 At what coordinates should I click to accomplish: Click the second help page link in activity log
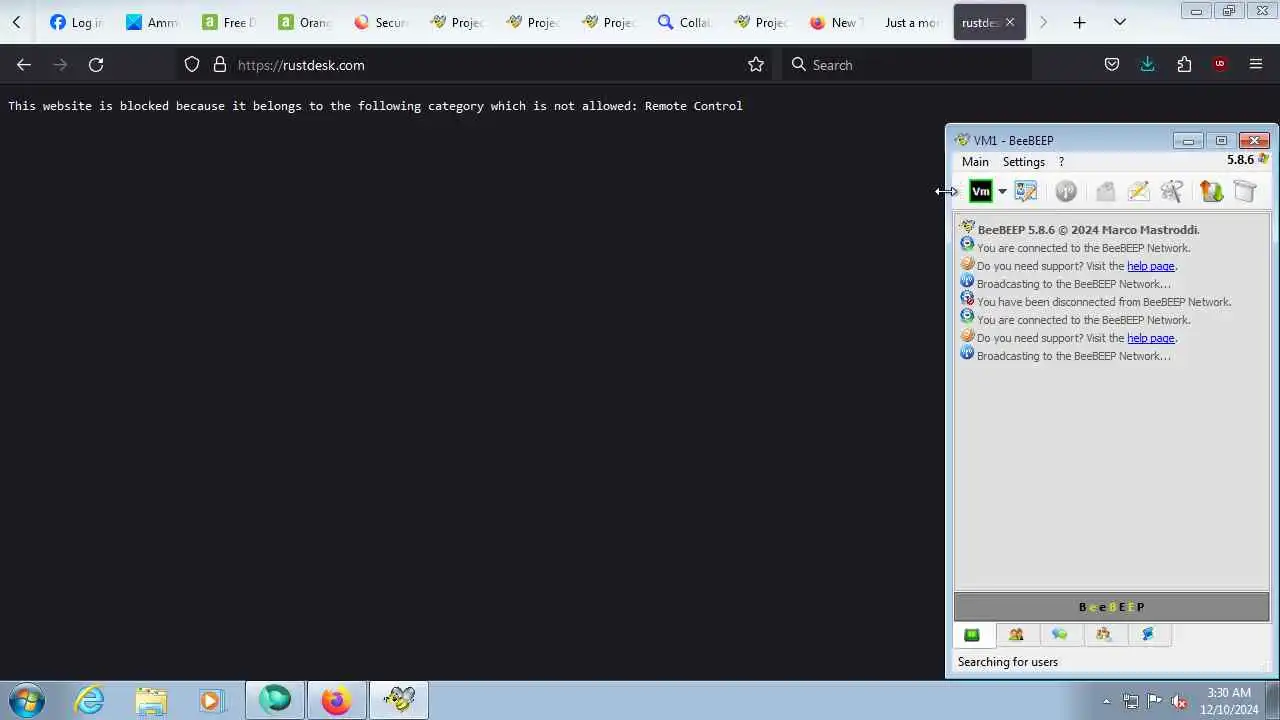1150,338
